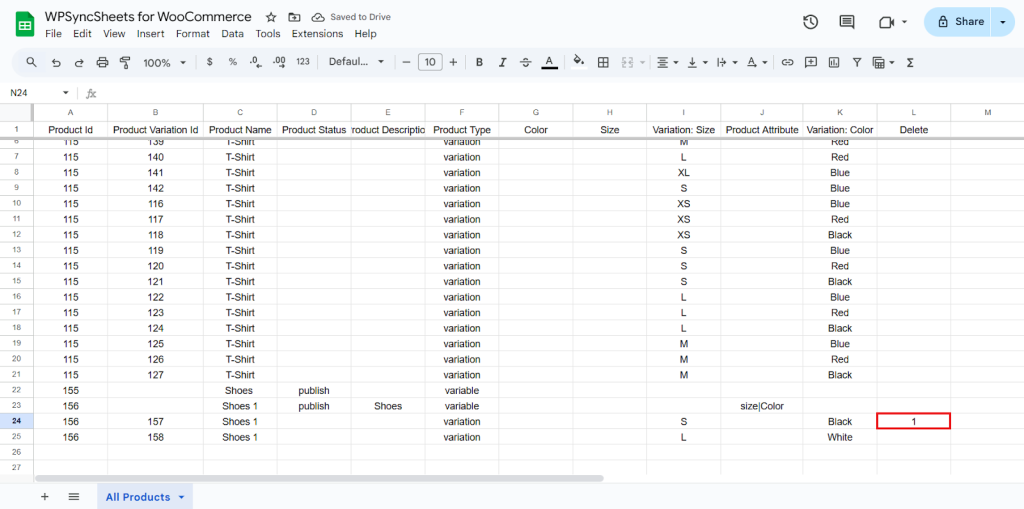Open the zoom level dropdown

pos(165,63)
